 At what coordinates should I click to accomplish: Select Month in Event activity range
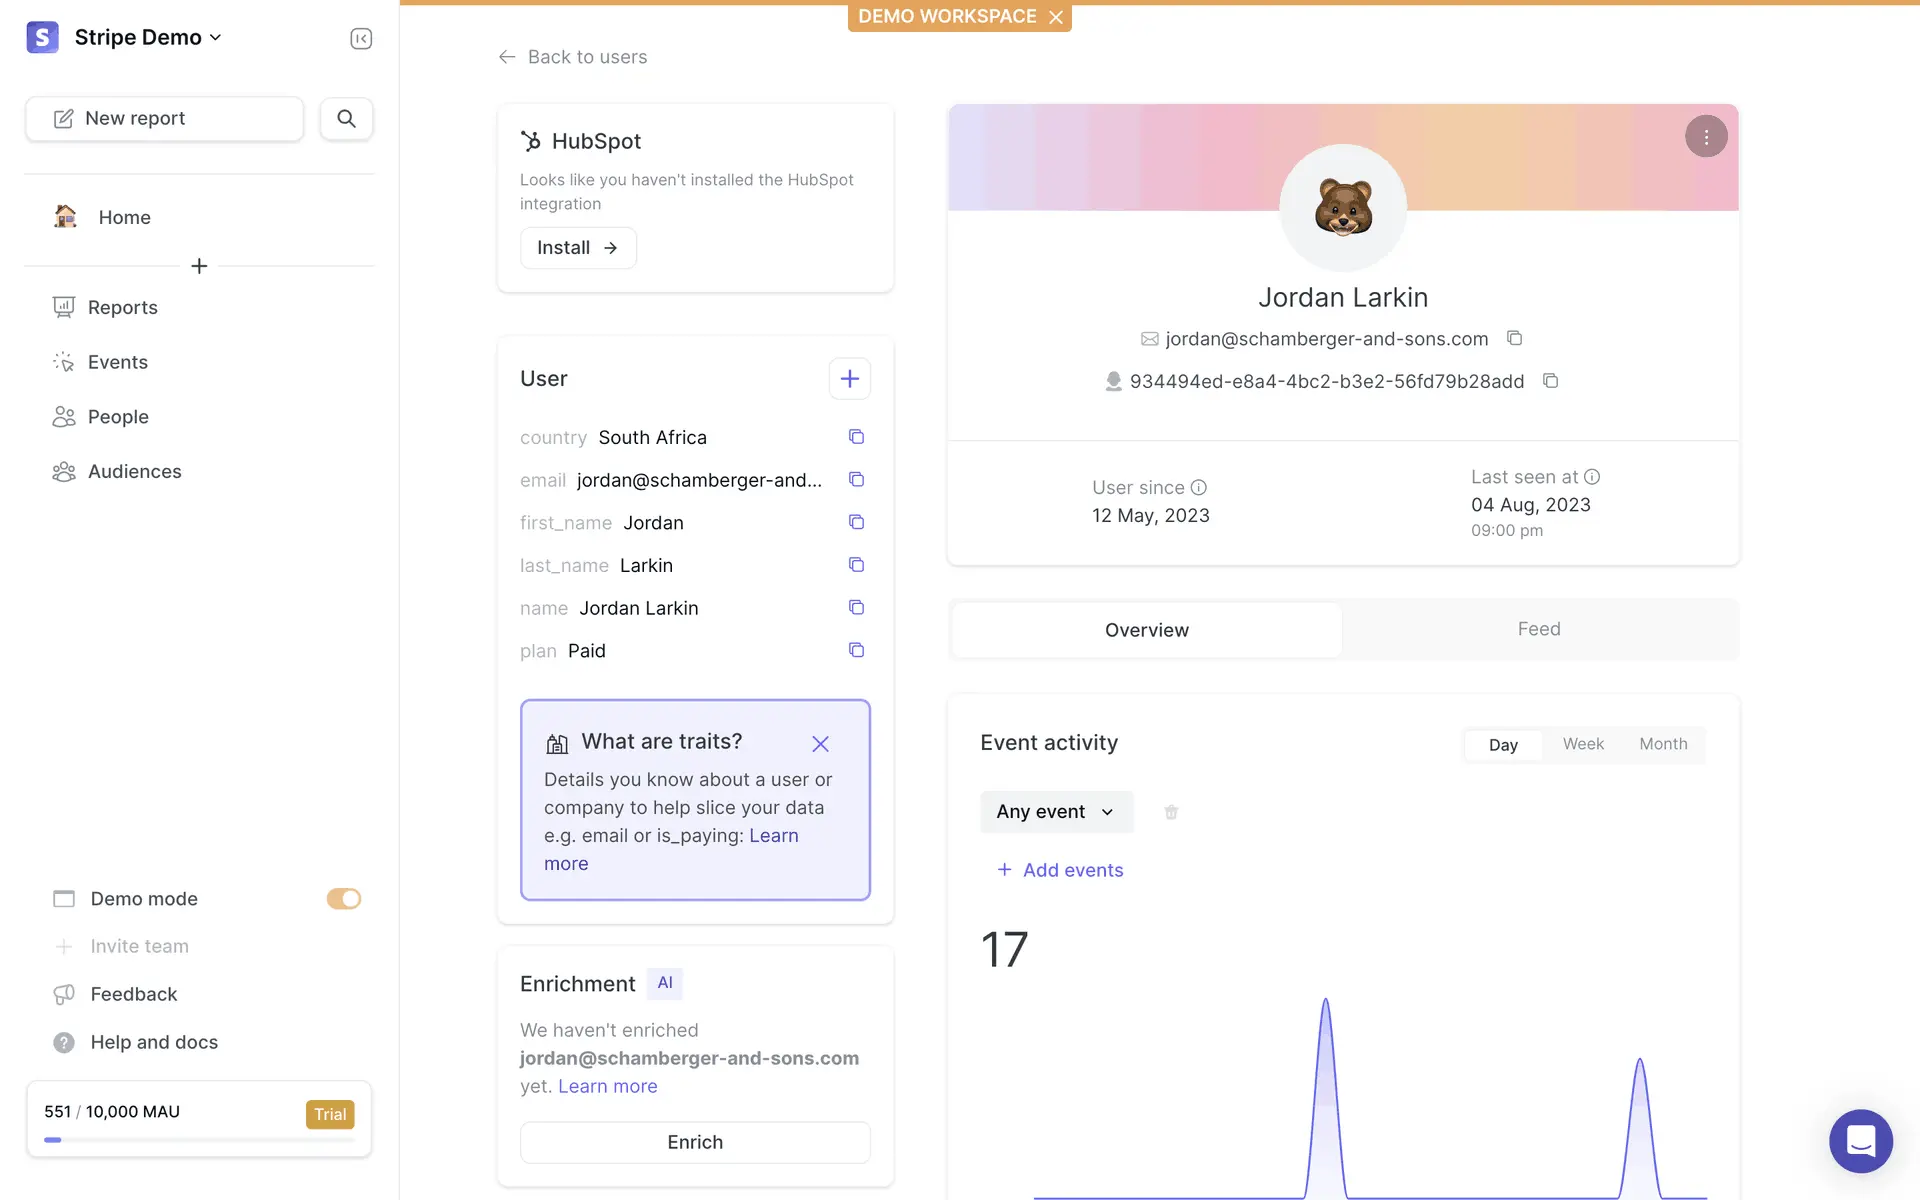1663,744
